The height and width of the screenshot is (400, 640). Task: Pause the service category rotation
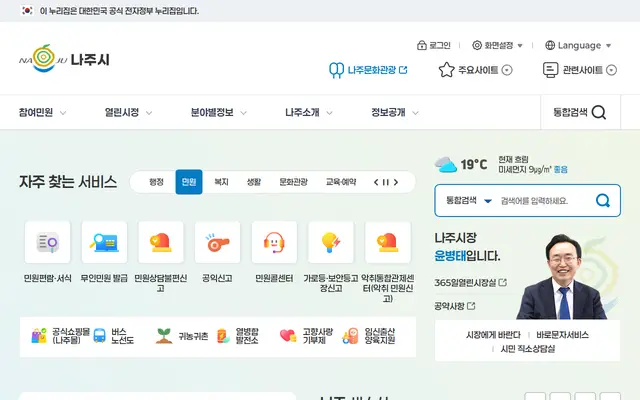(385, 182)
